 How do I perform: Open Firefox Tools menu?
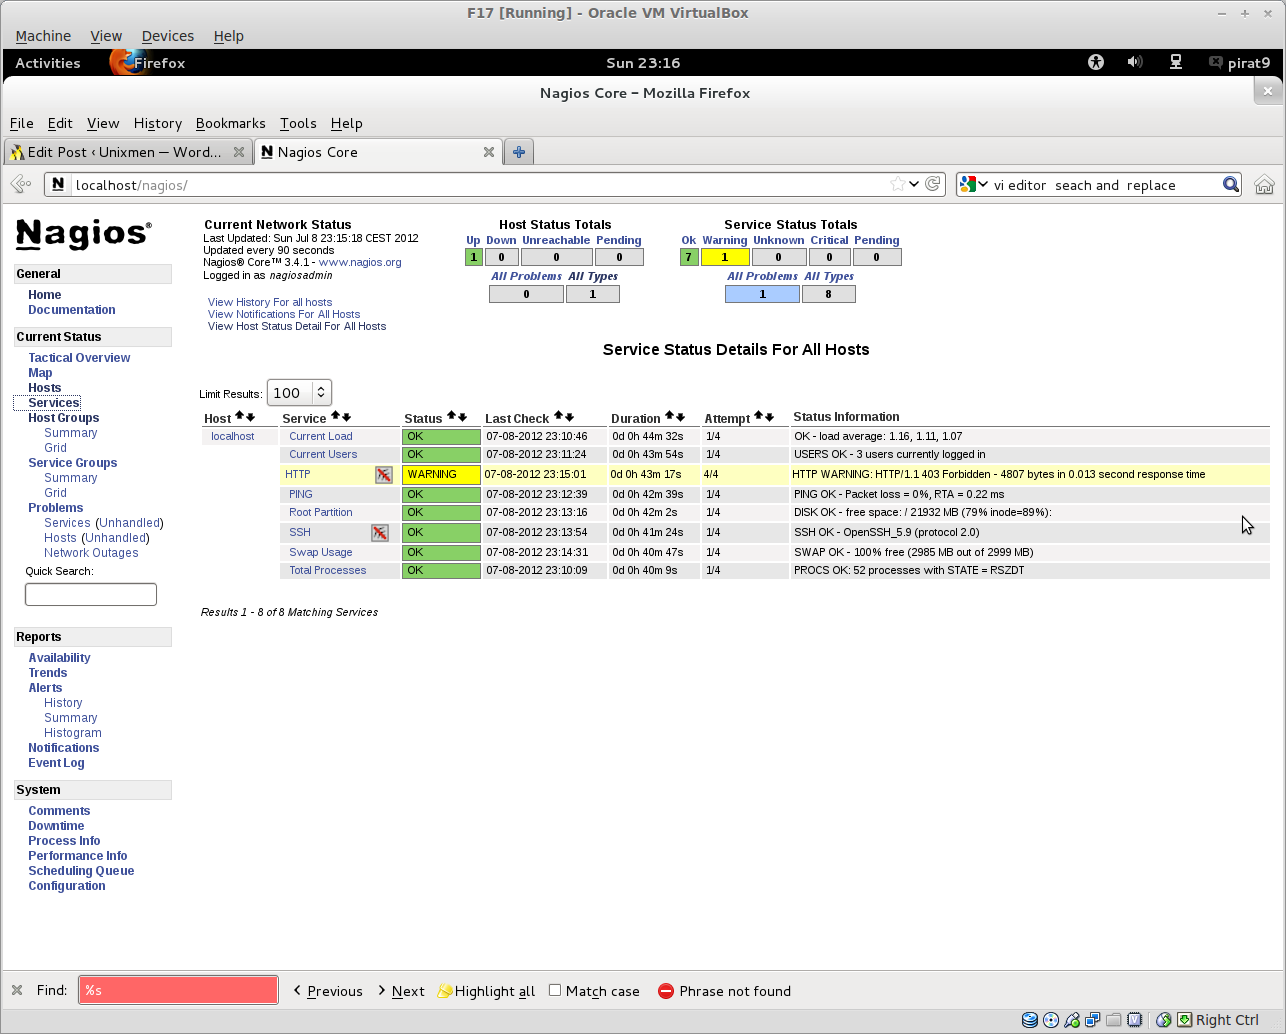click(x=298, y=123)
